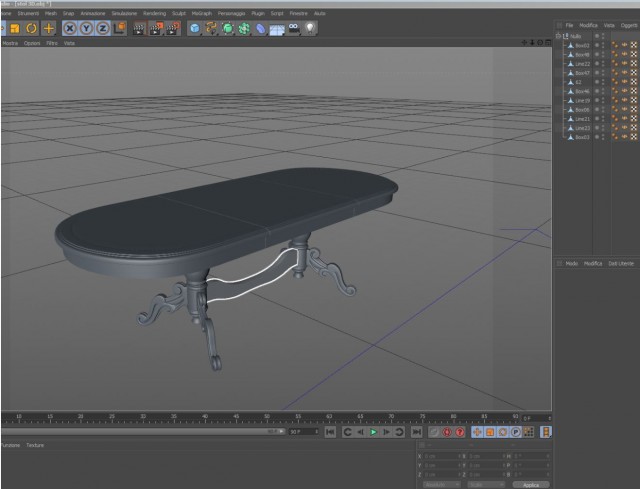Select the Line22 object in tree
The width and height of the screenshot is (640, 489).
point(582,64)
